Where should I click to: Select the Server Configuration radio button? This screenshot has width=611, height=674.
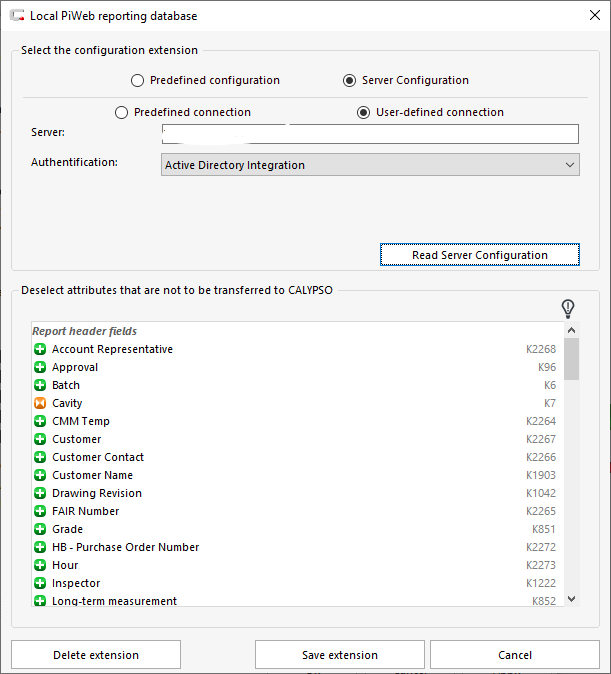(x=349, y=80)
